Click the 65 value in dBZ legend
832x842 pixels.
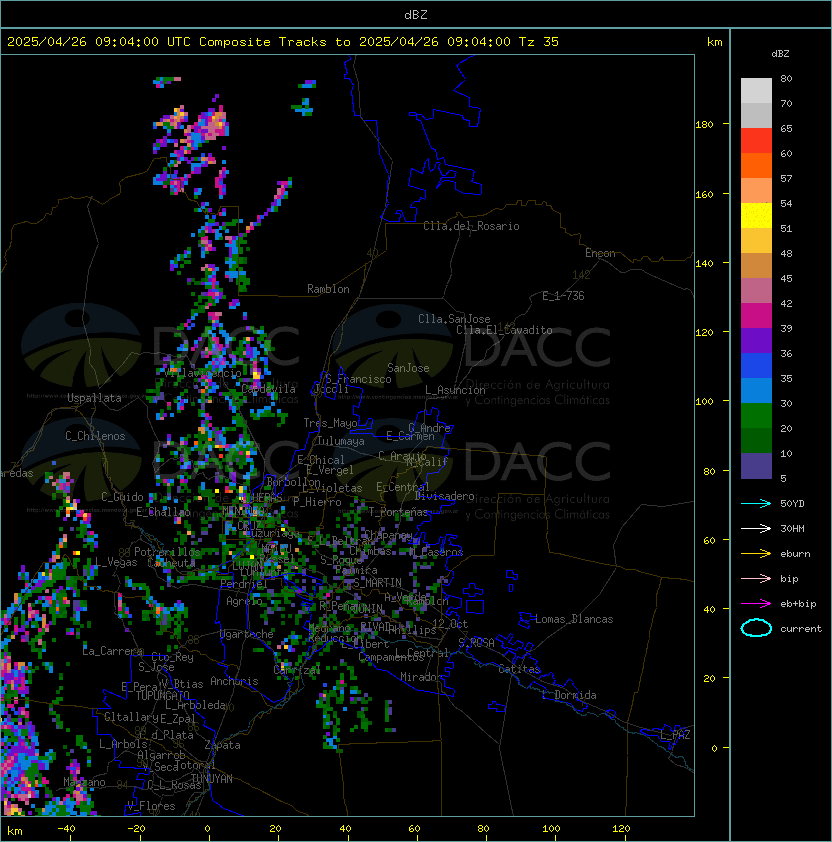tap(786, 128)
